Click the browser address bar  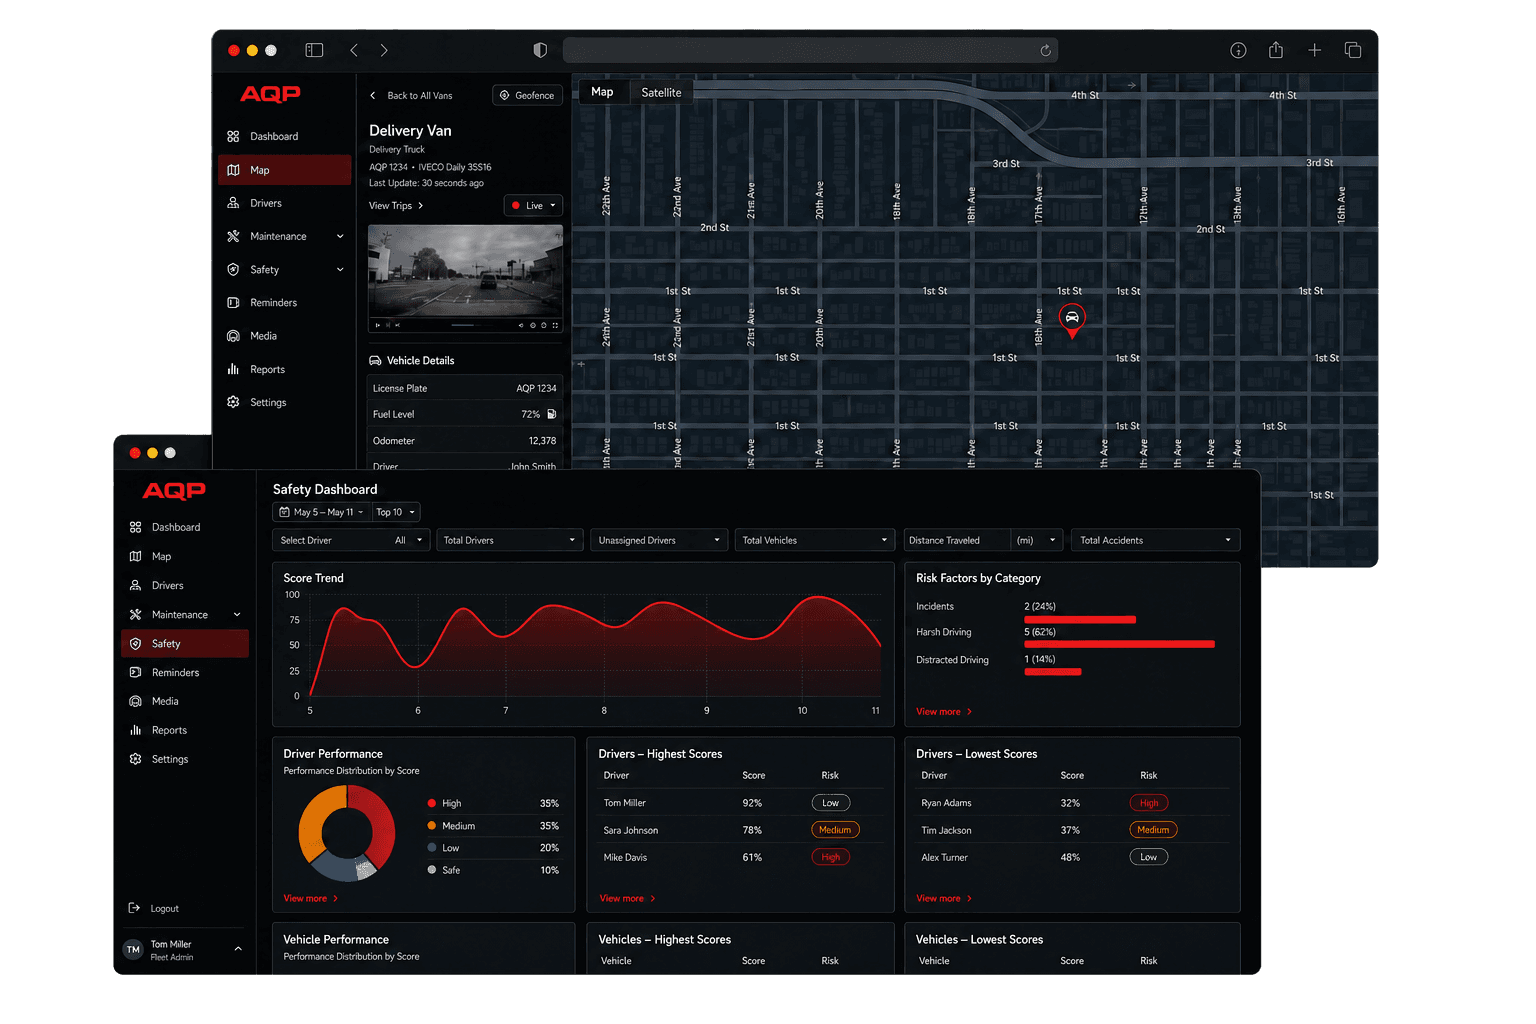pyautogui.click(x=810, y=50)
